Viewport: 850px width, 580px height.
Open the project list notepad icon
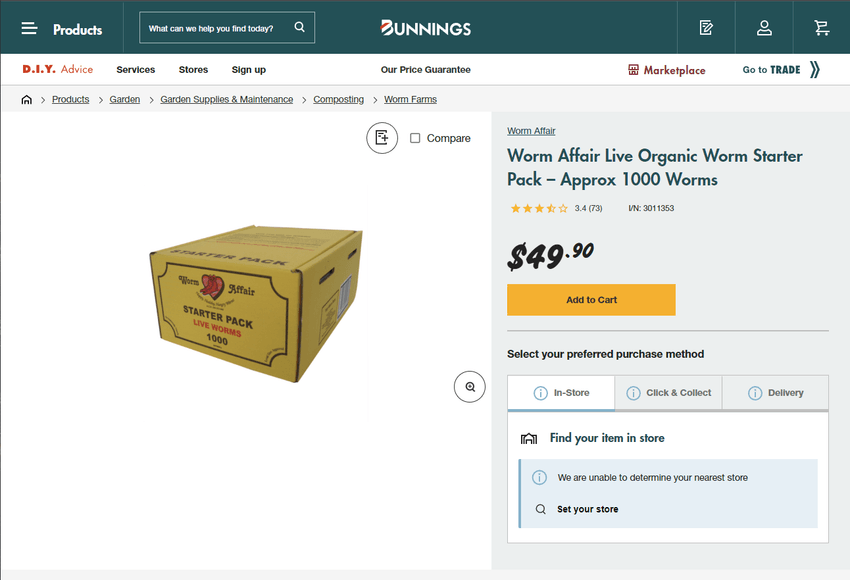tap(706, 28)
